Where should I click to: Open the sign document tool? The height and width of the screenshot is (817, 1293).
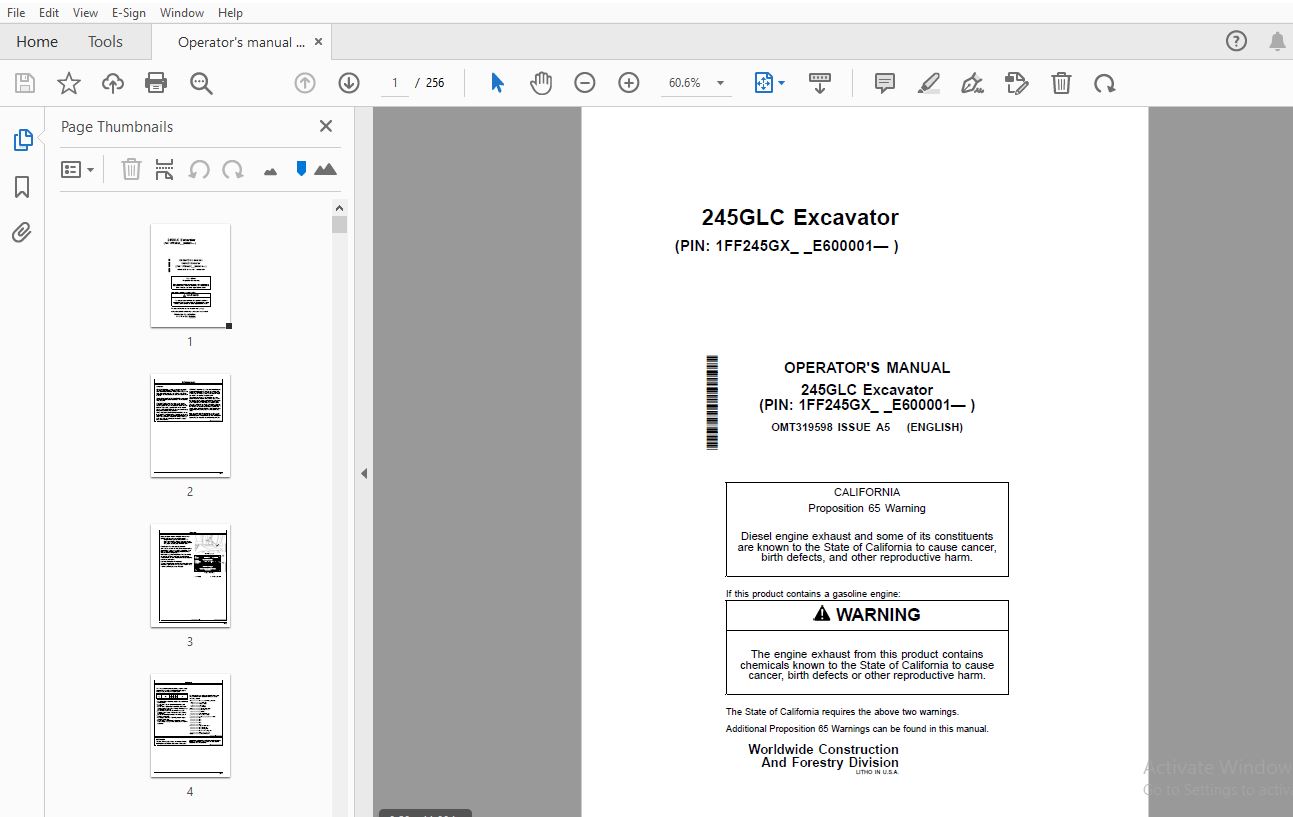click(973, 83)
